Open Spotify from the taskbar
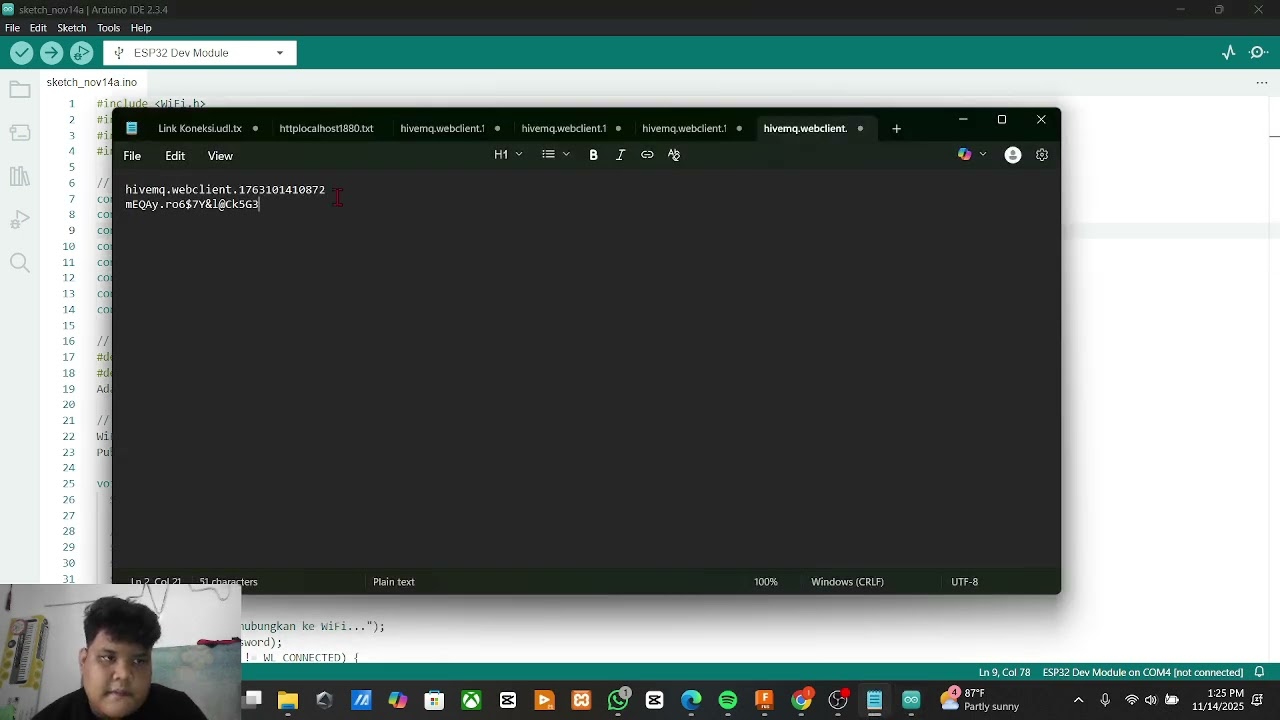Viewport: 1280px width, 720px height. [x=728, y=700]
